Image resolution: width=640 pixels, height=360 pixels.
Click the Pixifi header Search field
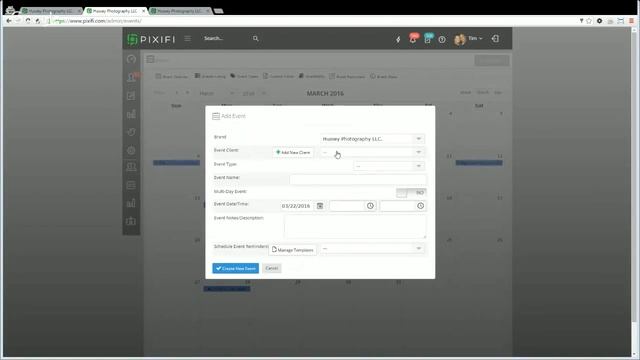coord(227,38)
